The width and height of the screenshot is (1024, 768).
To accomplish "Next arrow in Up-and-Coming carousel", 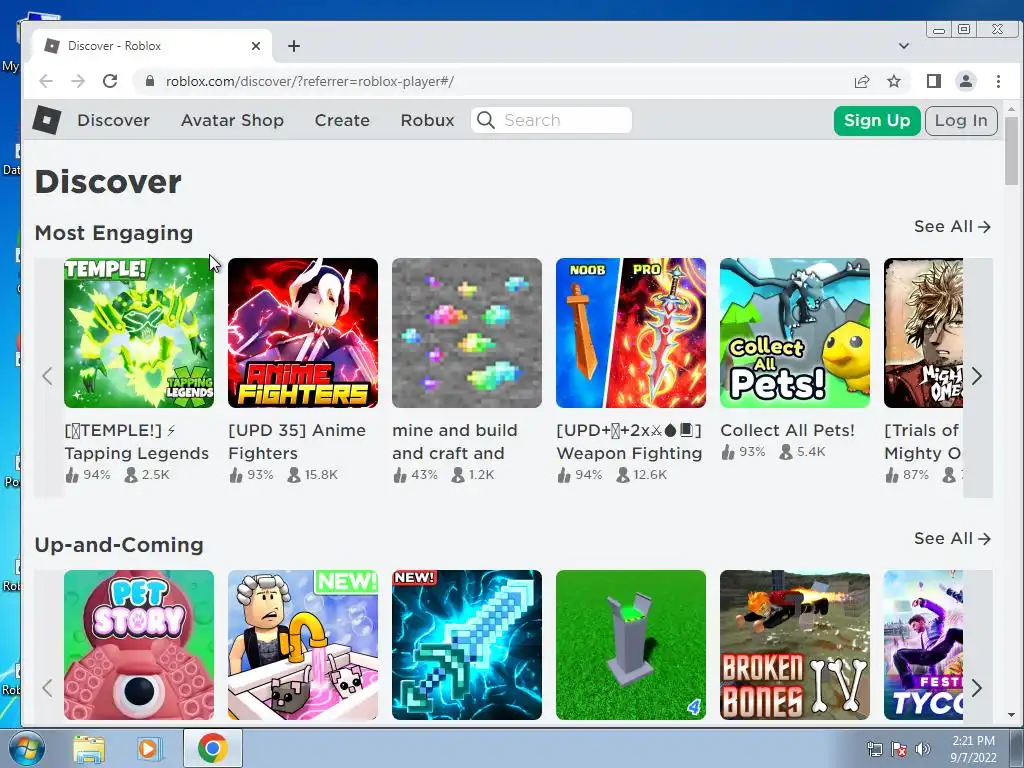I will (x=977, y=688).
